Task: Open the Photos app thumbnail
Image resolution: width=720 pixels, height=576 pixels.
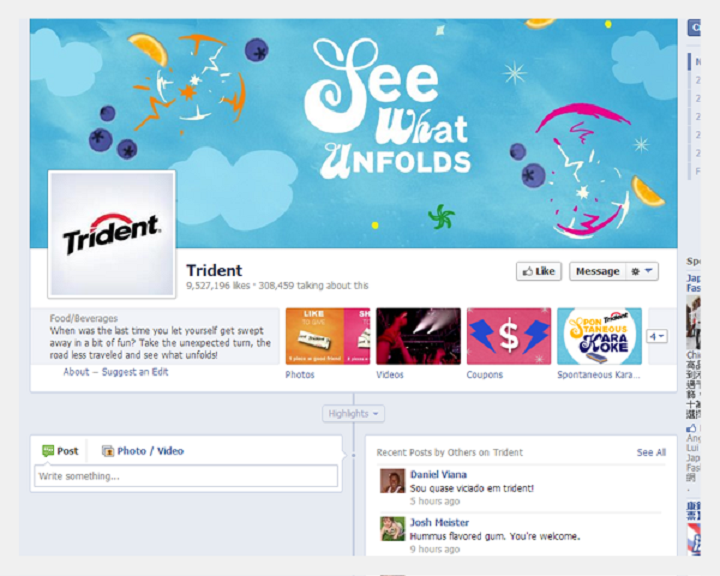Action: click(328, 336)
